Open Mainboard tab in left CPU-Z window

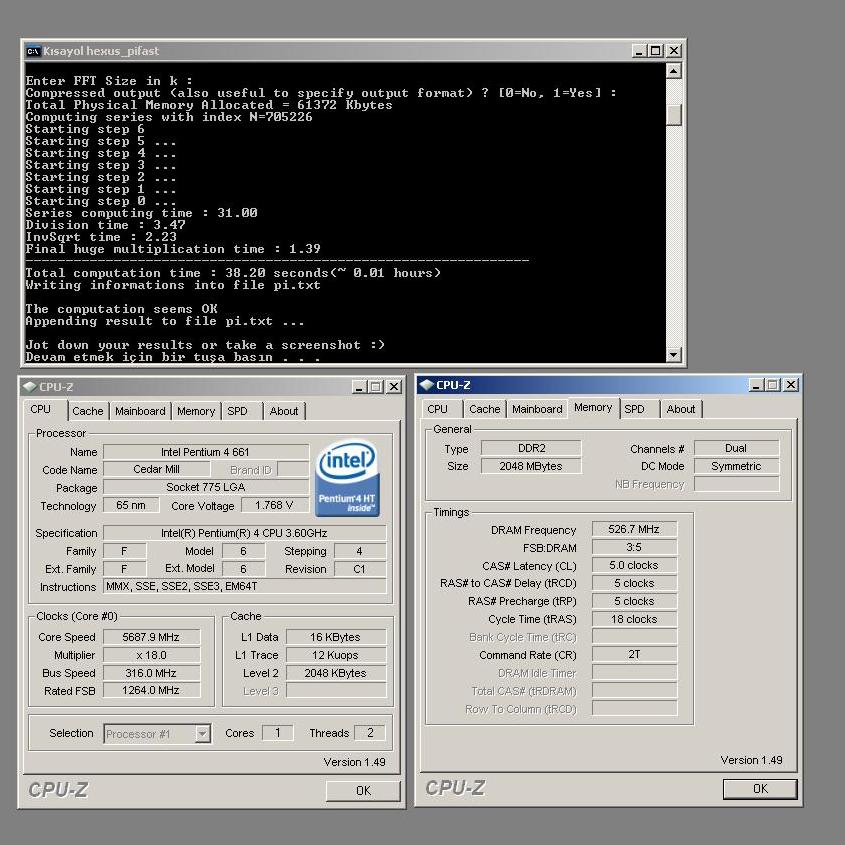click(140, 411)
